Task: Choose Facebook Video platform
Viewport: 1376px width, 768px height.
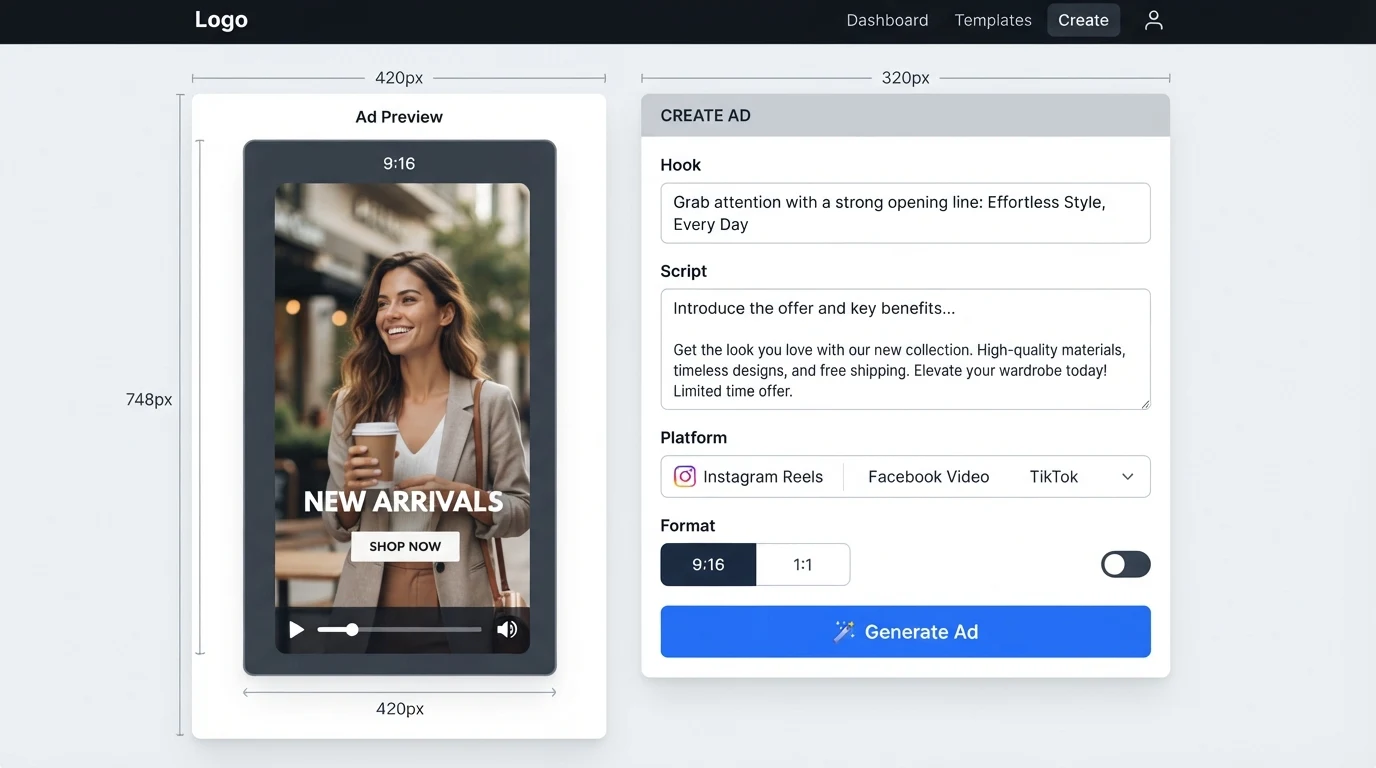Action: (x=928, y=477)
